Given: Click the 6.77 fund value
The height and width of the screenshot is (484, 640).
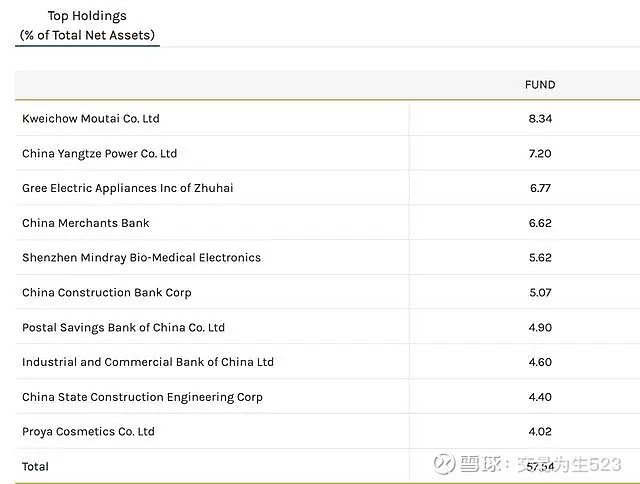Looking at the screenshot, I should pyautogui.click(x=540, y=188).
